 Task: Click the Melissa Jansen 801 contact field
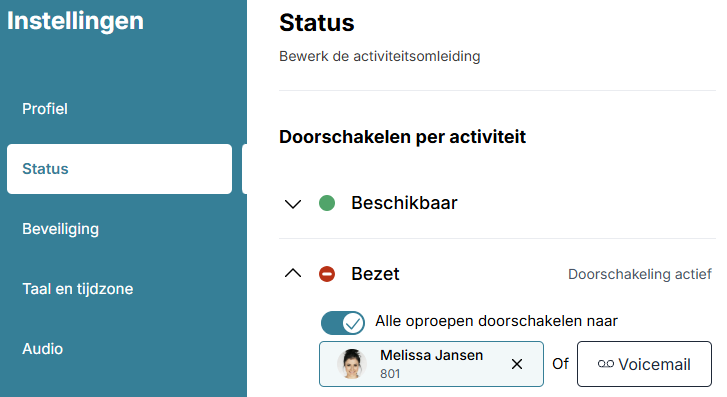click(x=431, y=364)
